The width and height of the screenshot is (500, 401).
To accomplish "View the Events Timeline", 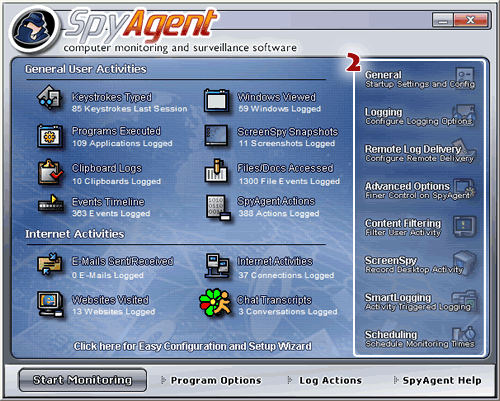I will coord(108,202).
